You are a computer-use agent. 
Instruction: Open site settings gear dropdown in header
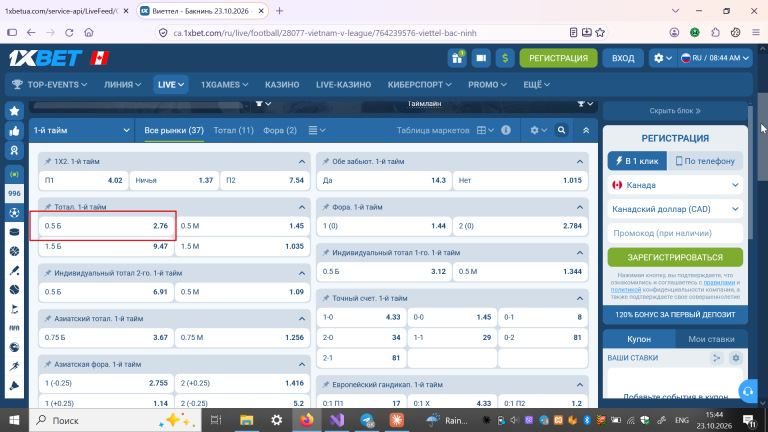(x=662, y=58)
